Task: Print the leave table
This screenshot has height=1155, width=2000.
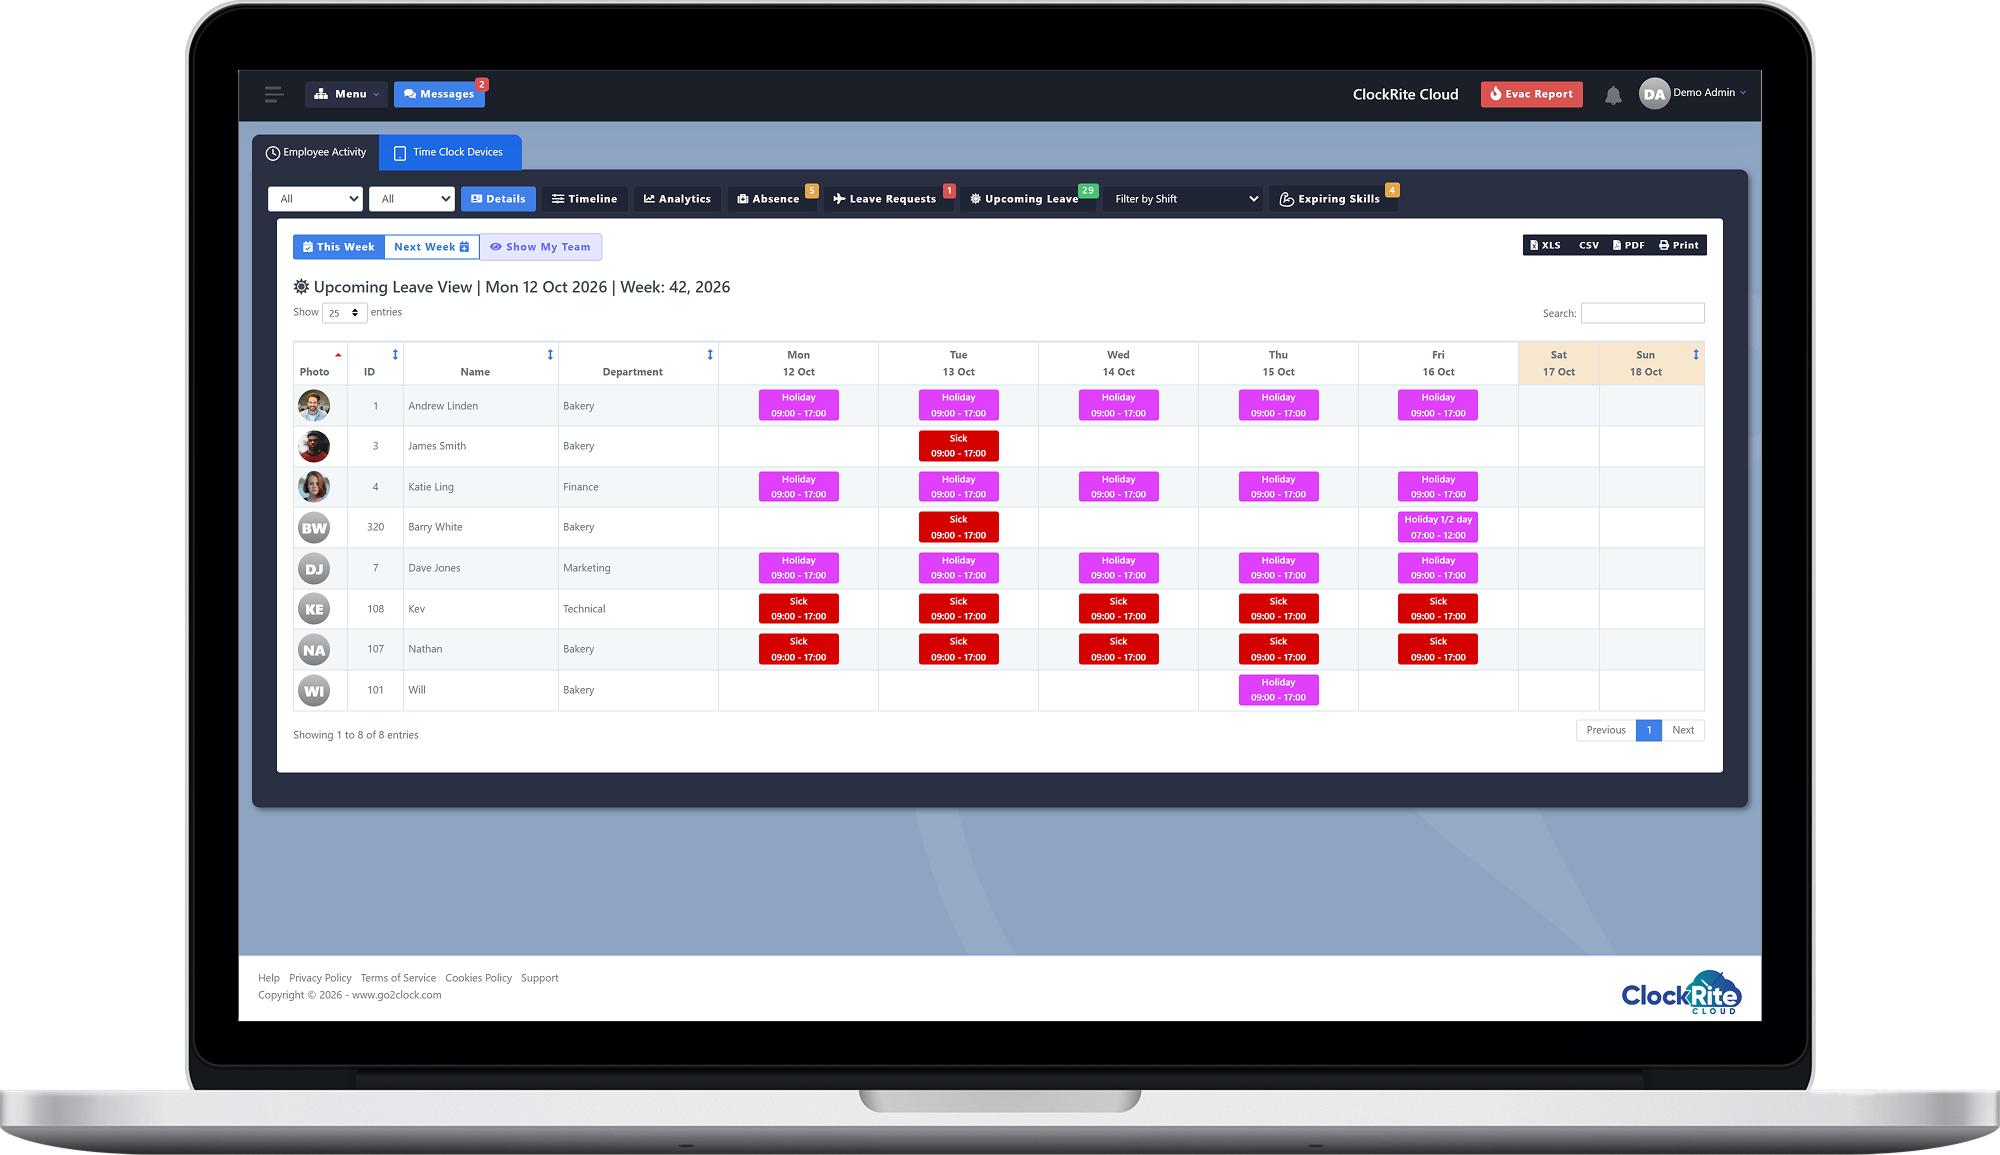Action: tap(1679, 245)
